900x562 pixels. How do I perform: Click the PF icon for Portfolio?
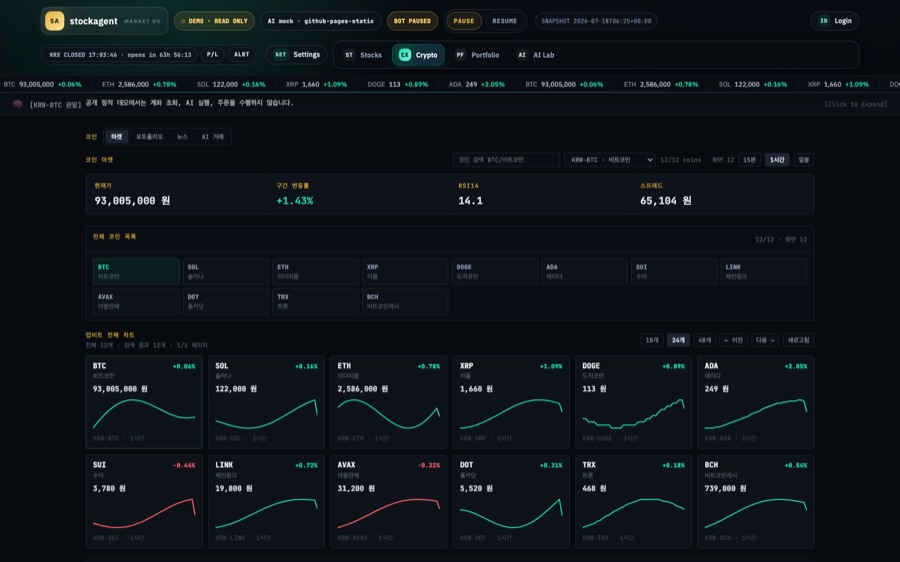(460, 55)
